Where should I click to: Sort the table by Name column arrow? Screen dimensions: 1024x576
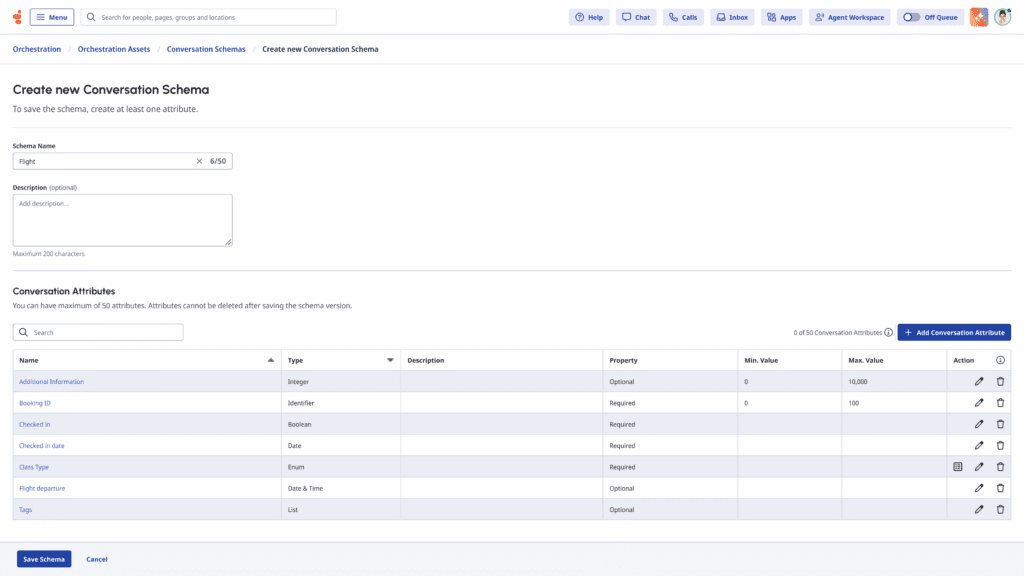[271, 360]
